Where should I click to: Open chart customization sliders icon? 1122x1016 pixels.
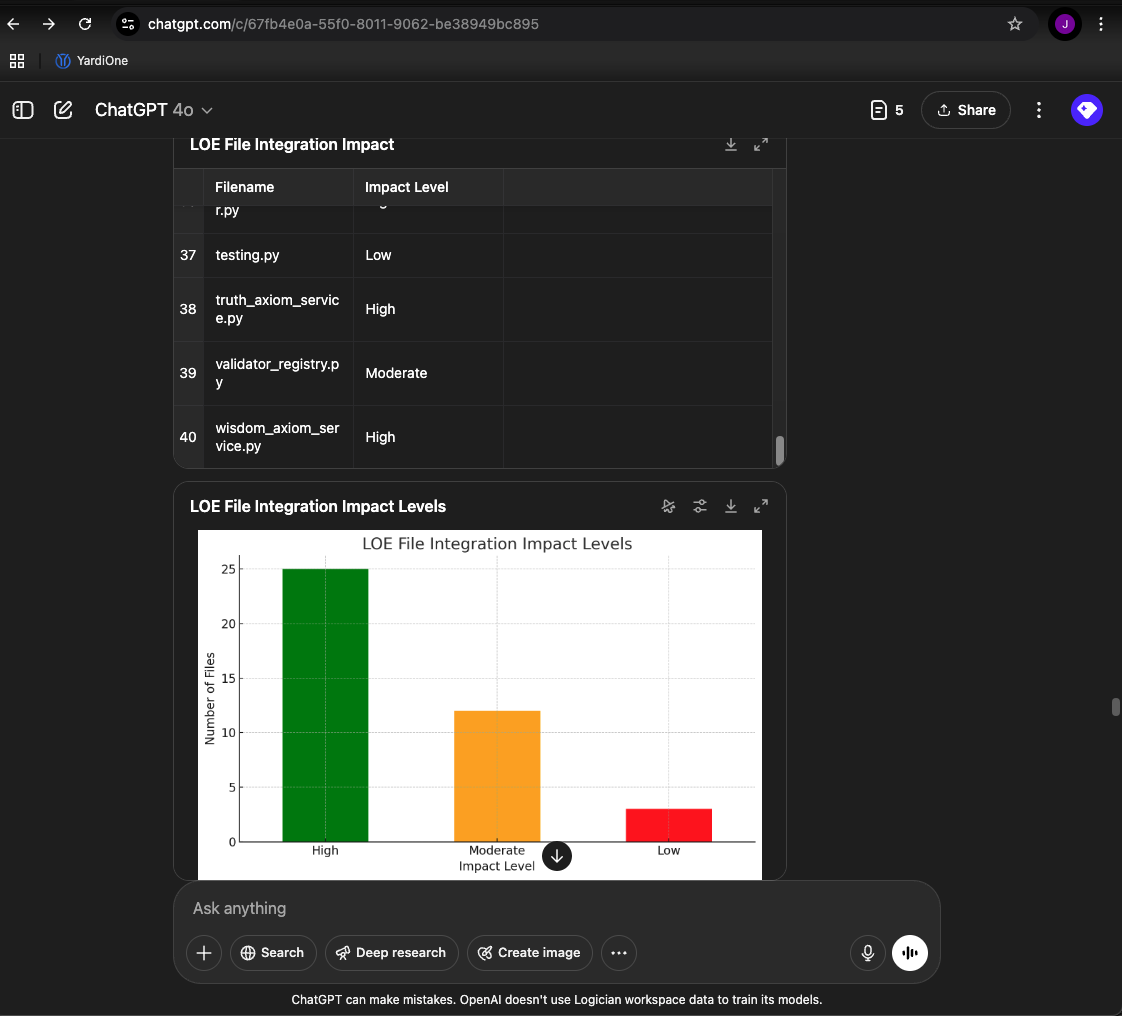(700, 506)
